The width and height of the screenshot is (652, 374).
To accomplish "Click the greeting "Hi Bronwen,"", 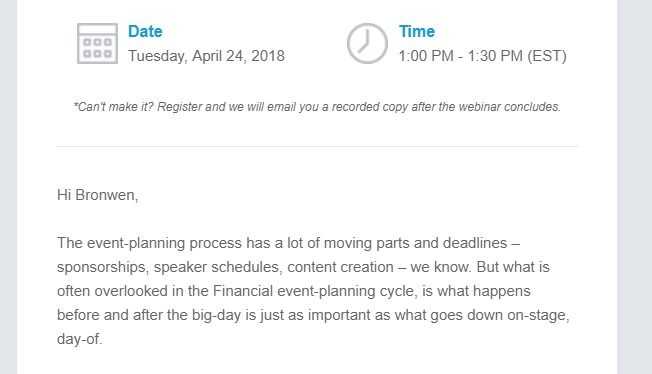I will [97, 195].
